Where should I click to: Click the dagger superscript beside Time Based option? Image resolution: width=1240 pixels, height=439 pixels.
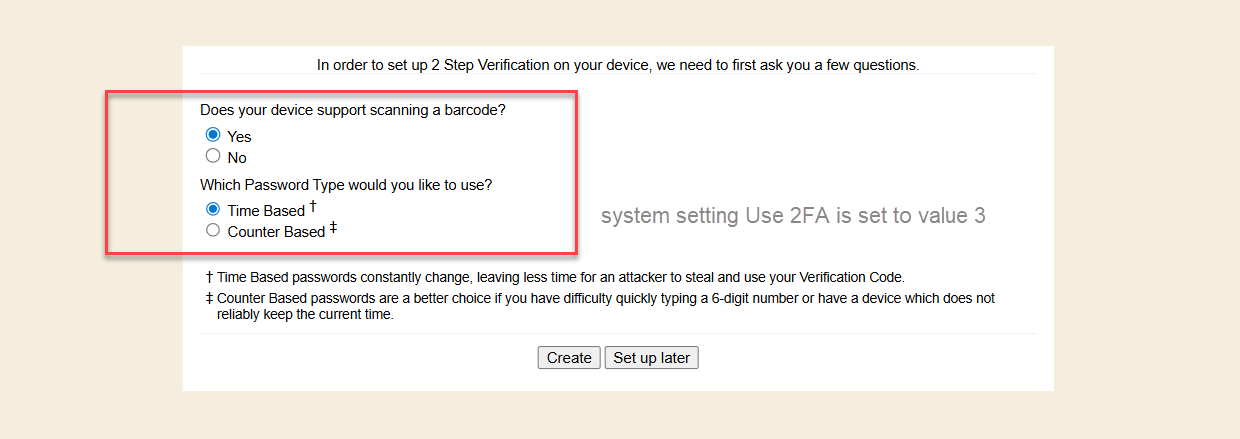(312, 206)
